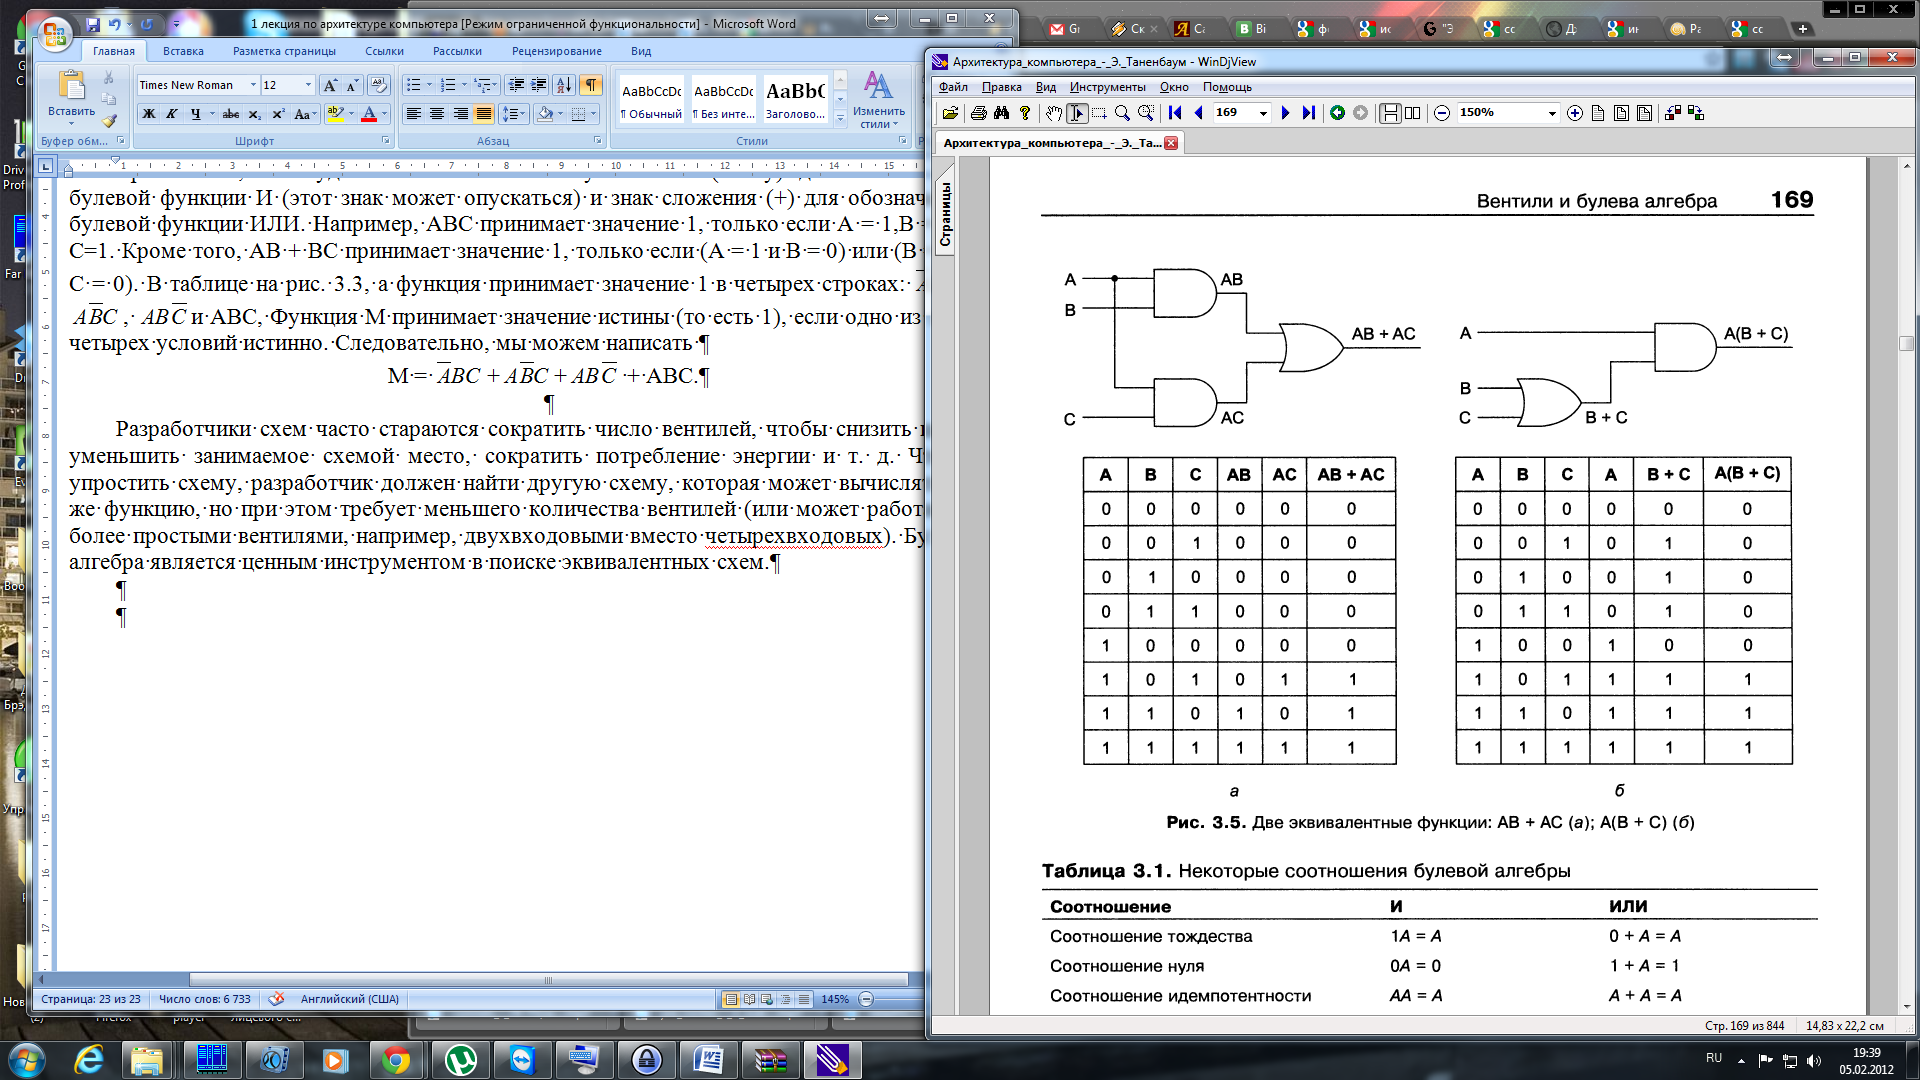Toggle Select text tool in WinDjView

point(1077,113)
